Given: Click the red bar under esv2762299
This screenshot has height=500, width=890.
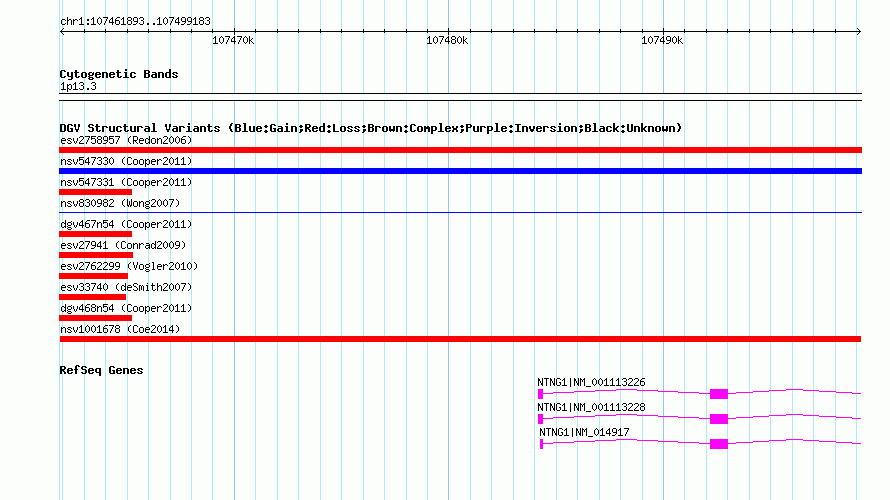Looking at the screenshot, I should coord(94,276).
